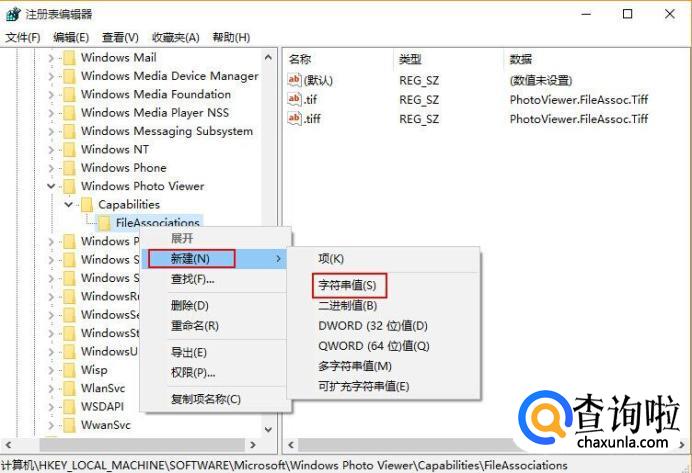Open the 编辑(E) menu

coord(71,38)
